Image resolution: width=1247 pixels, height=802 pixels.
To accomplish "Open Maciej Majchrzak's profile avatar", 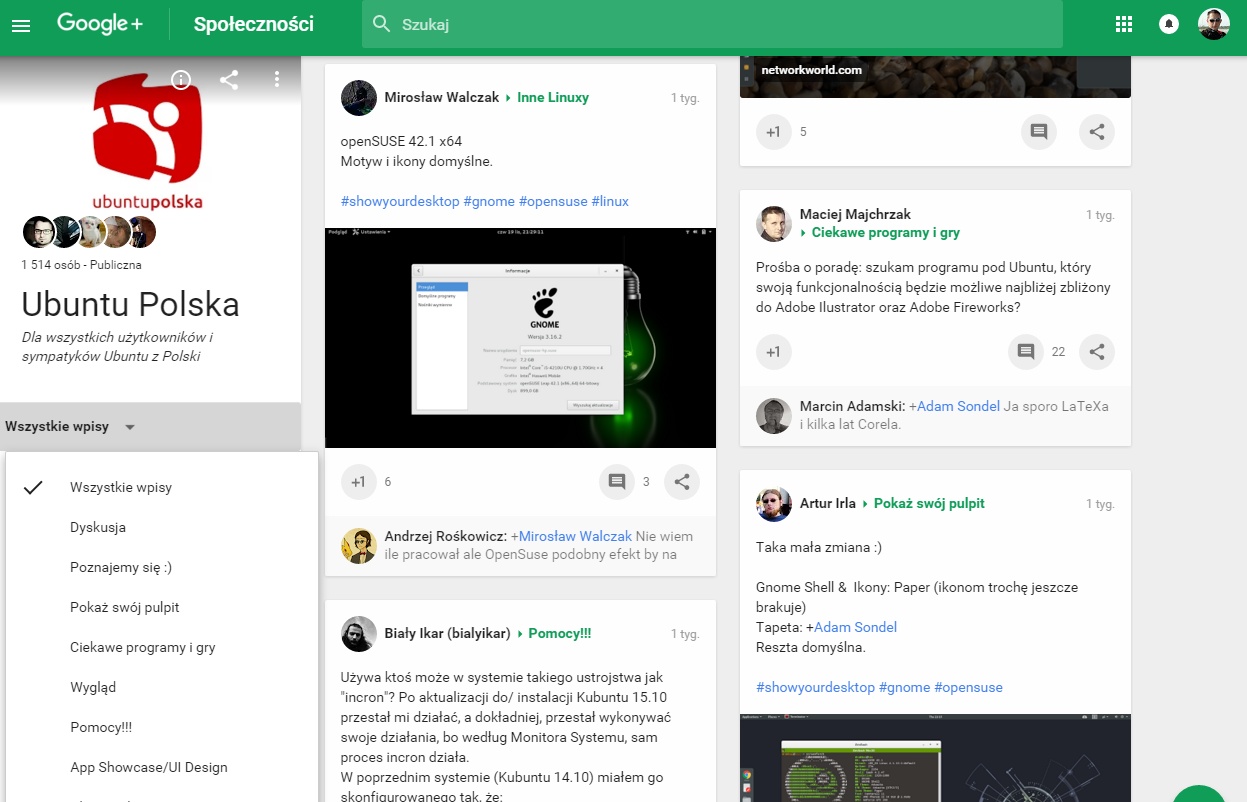I will [x=774, y=224].
